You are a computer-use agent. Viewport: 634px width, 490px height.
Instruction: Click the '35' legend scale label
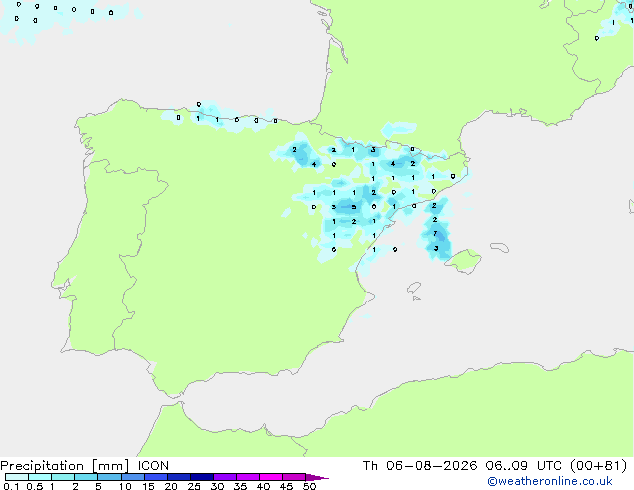tap(240, 486)
